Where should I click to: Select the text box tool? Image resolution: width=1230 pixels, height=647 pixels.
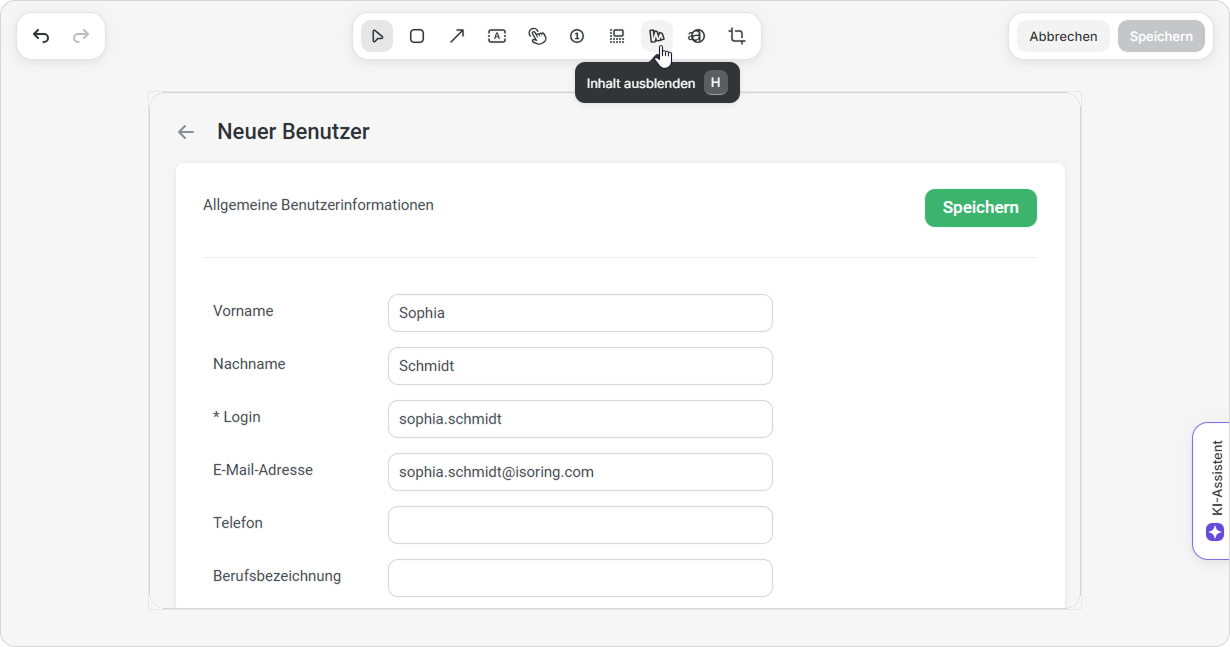pyautogui.click(x=497, y=36)
